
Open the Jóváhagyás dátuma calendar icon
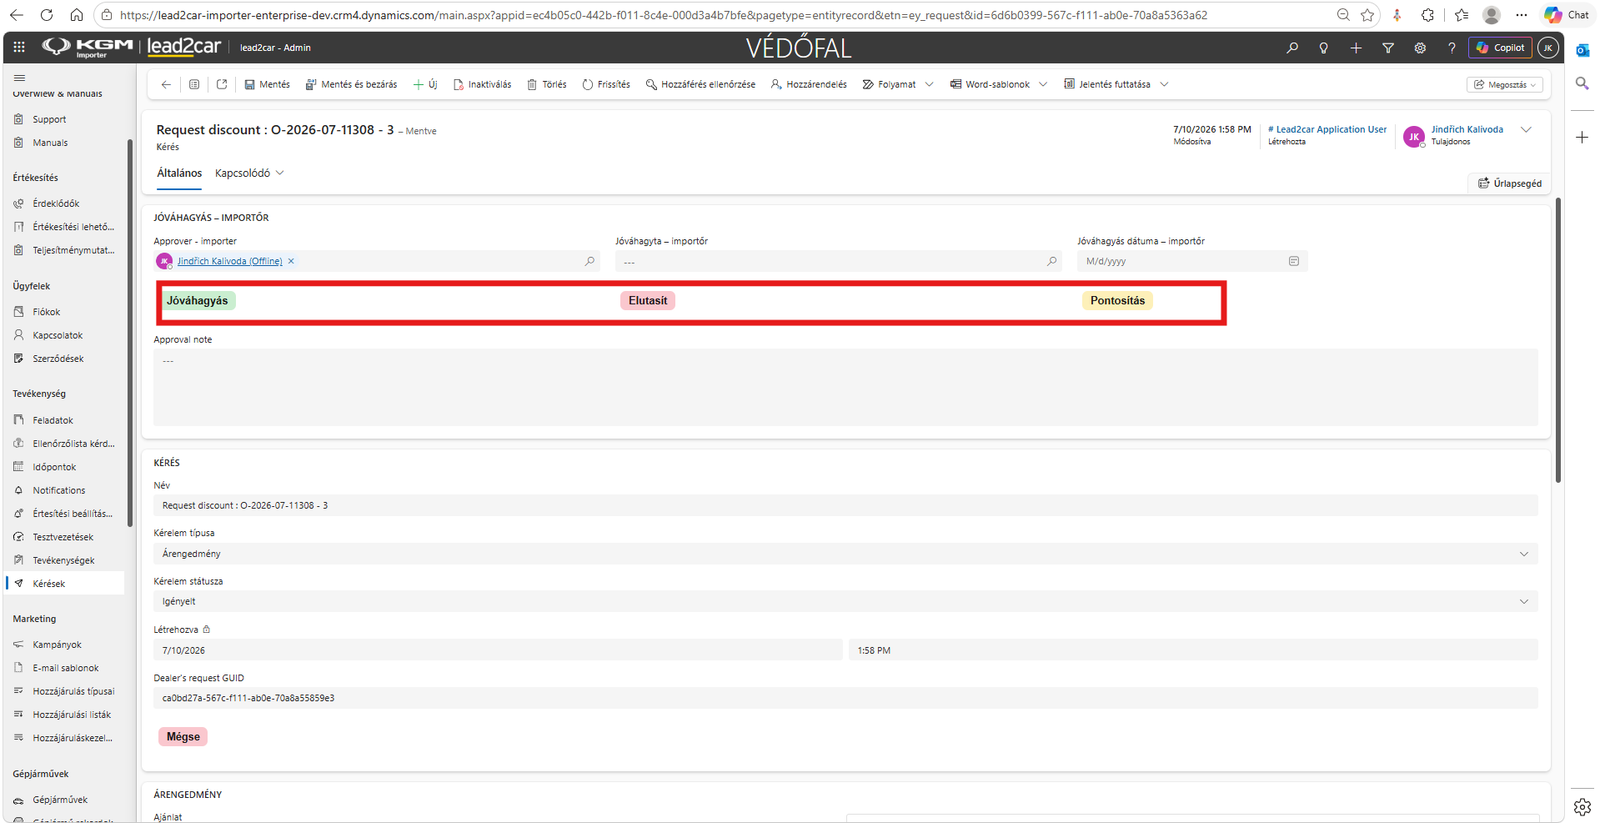click(x=1294, y=261)
